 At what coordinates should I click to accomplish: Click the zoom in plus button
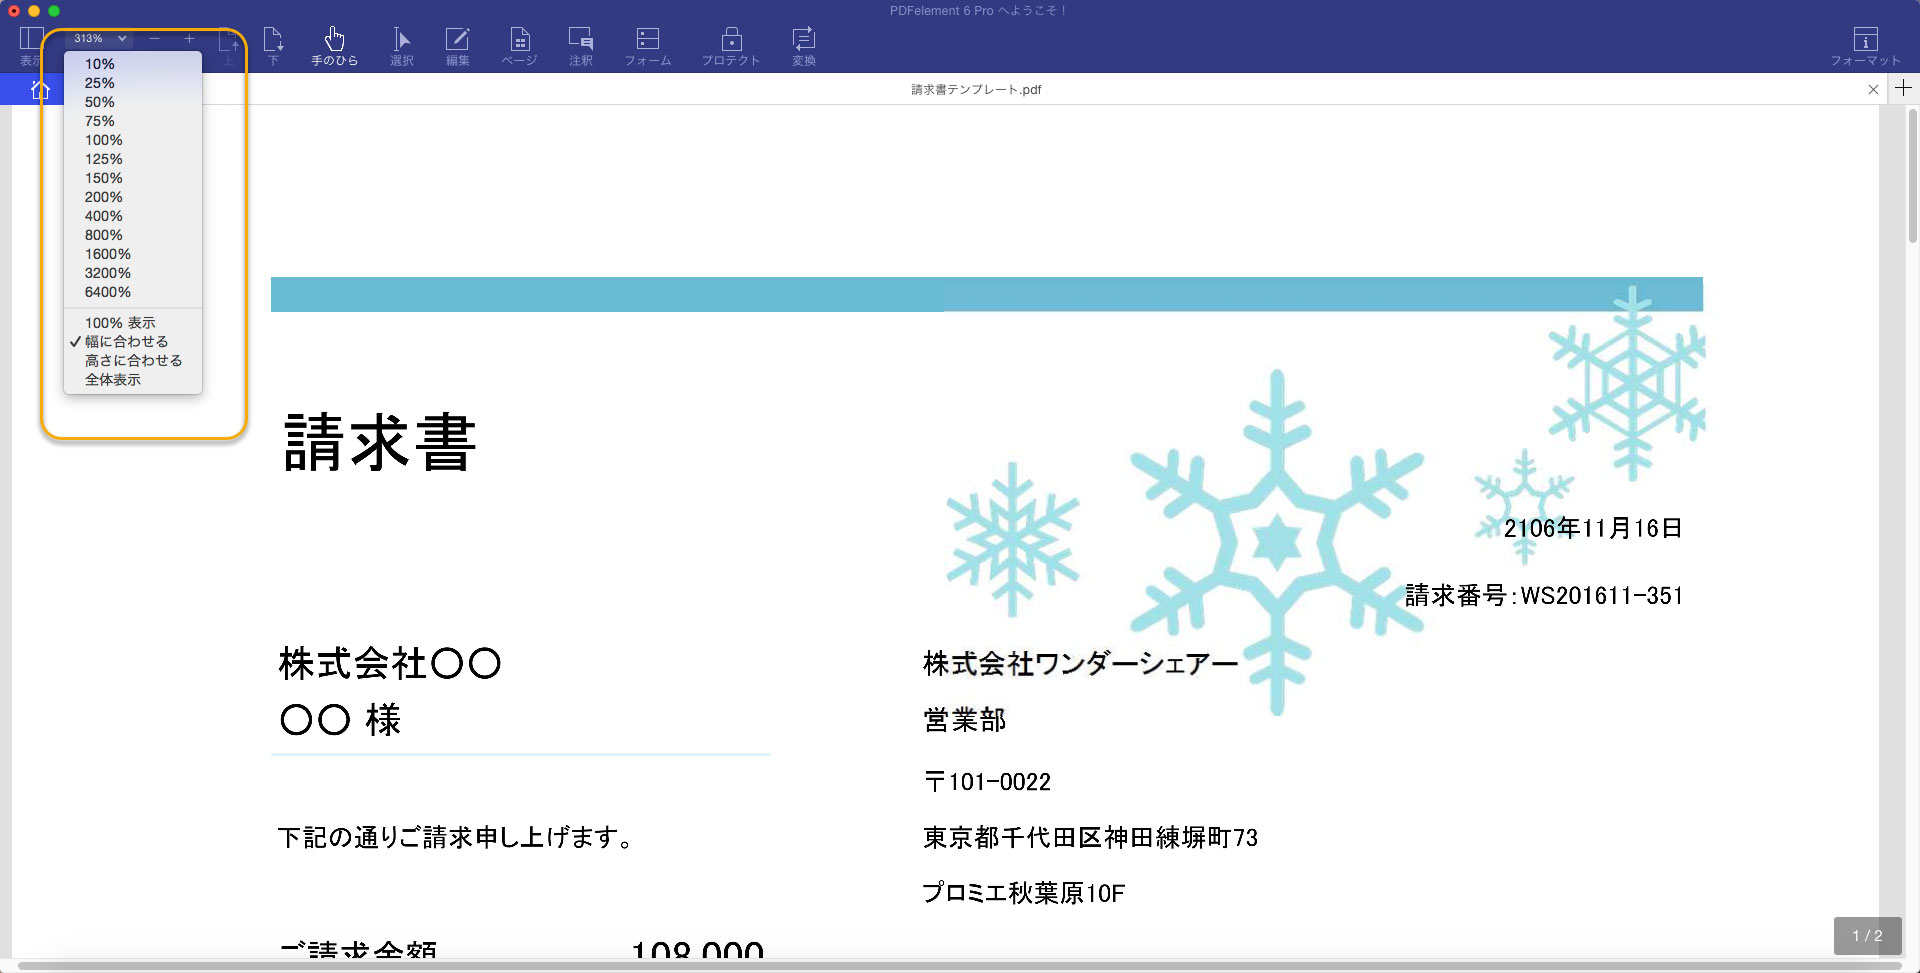(189, 39)
